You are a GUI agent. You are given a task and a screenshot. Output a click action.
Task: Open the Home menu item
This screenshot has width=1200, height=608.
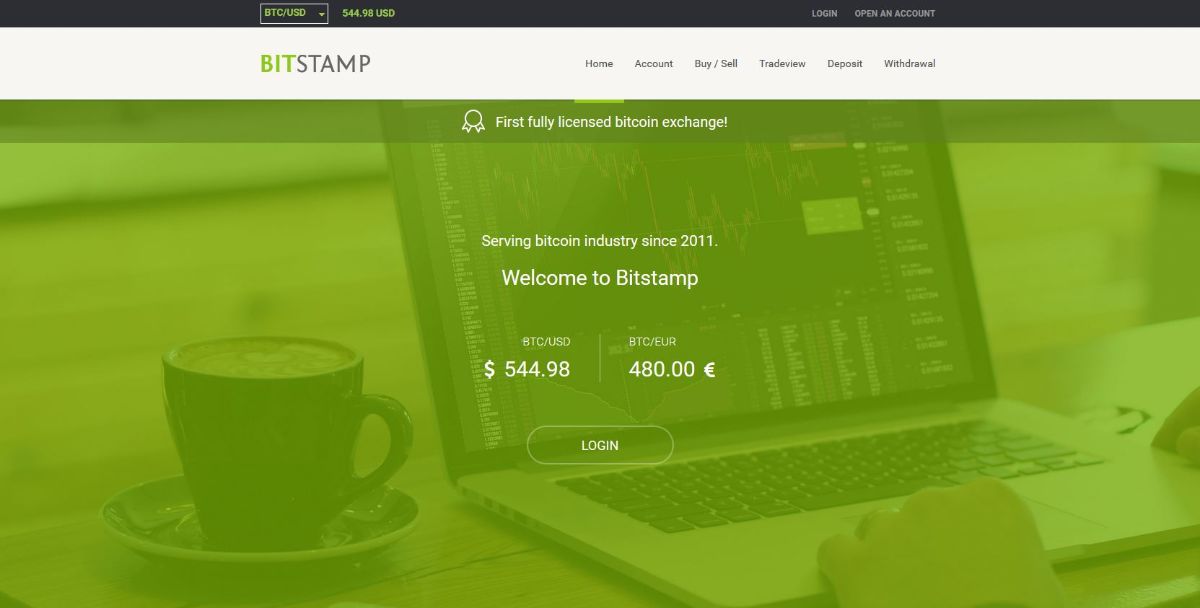(x=599, y=64)
